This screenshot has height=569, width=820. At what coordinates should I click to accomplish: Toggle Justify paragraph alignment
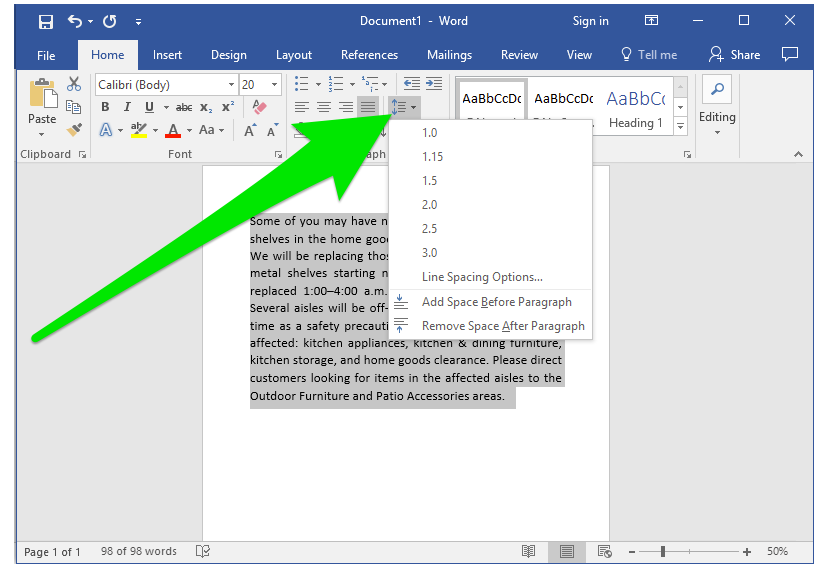pos(368,107)
